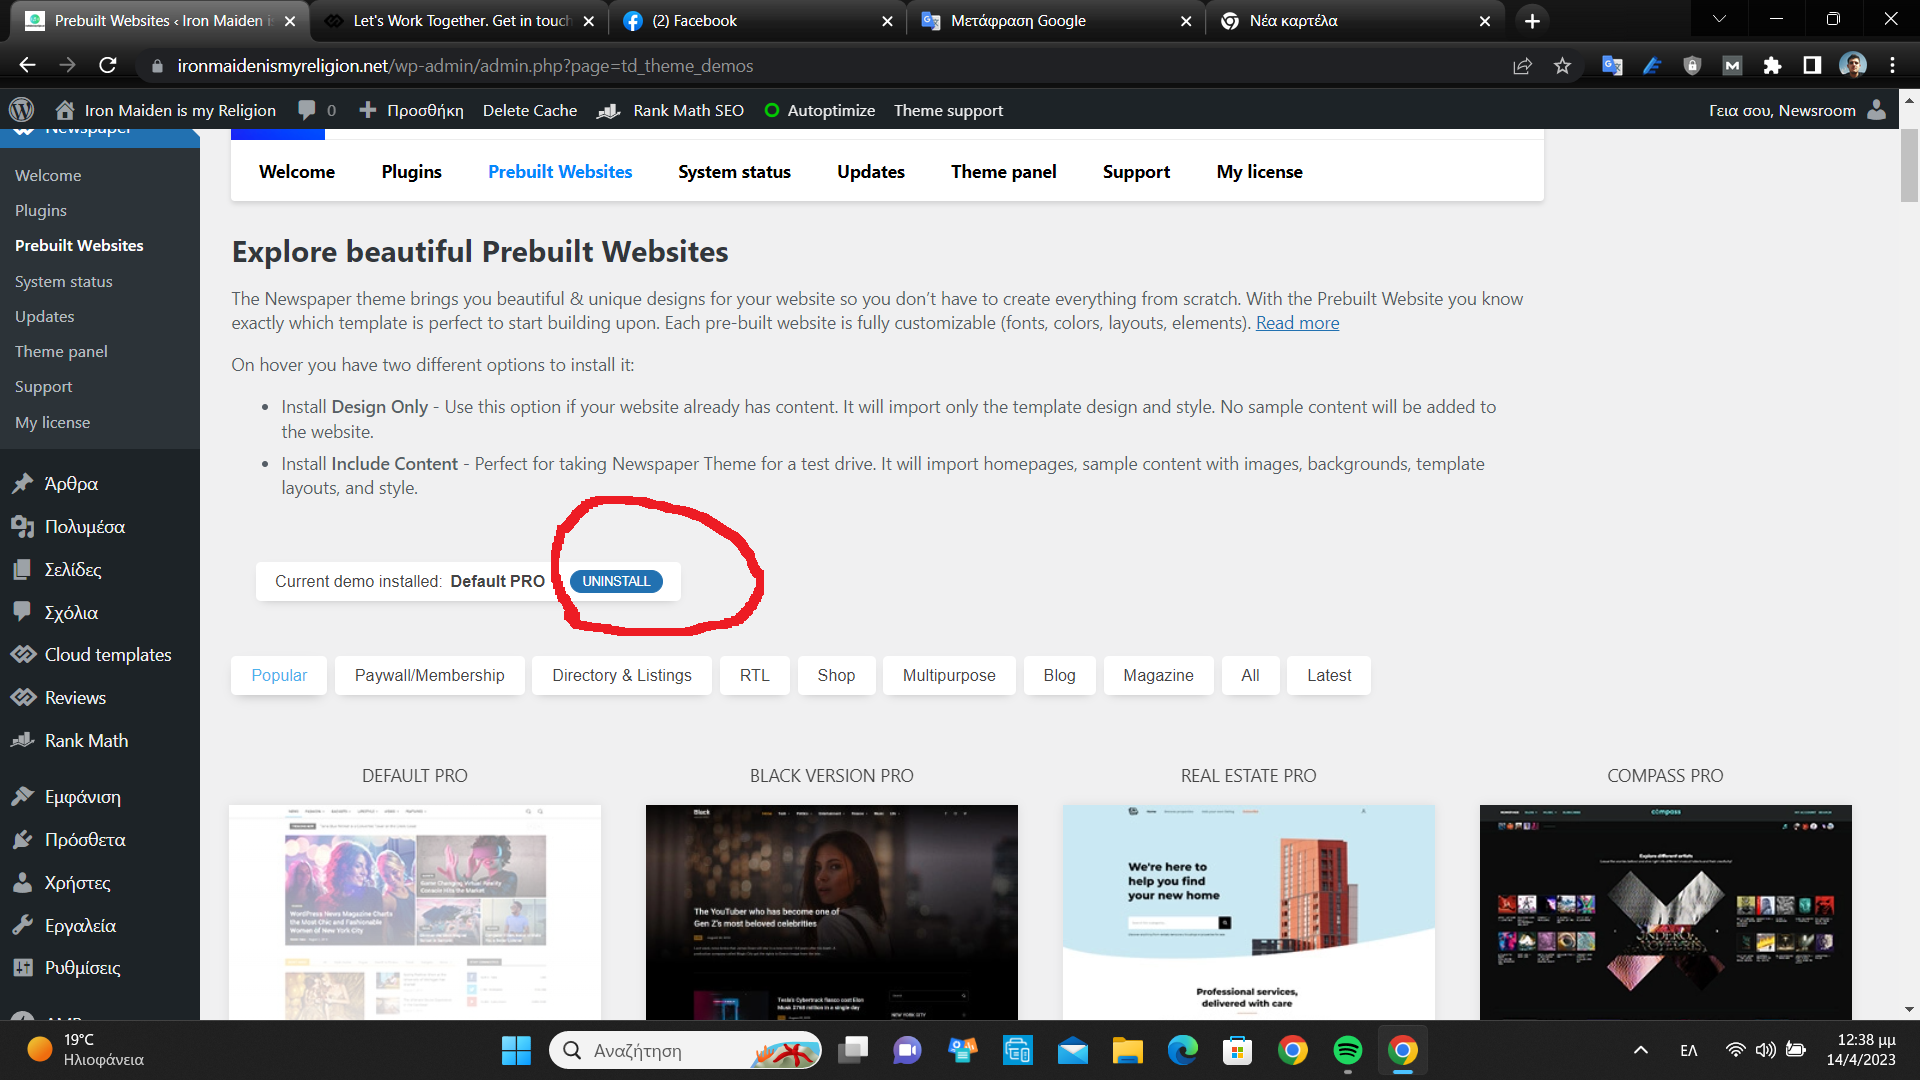
Task: Open the Εργαλεία tools wrench icon
Action: coord(23,926)
